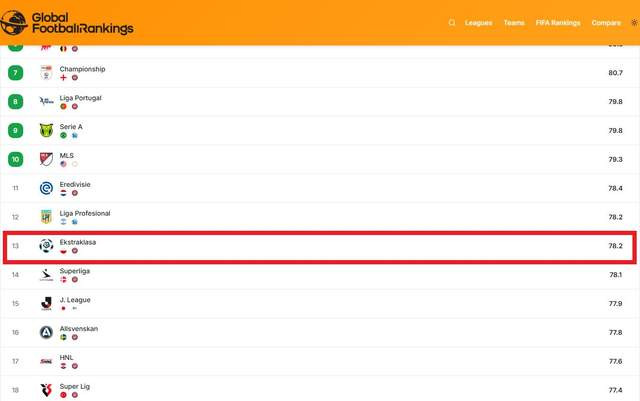The image size is (640, 401).
Task: Toggle the light/dark theme sun icon
Action: pos(634,22)
